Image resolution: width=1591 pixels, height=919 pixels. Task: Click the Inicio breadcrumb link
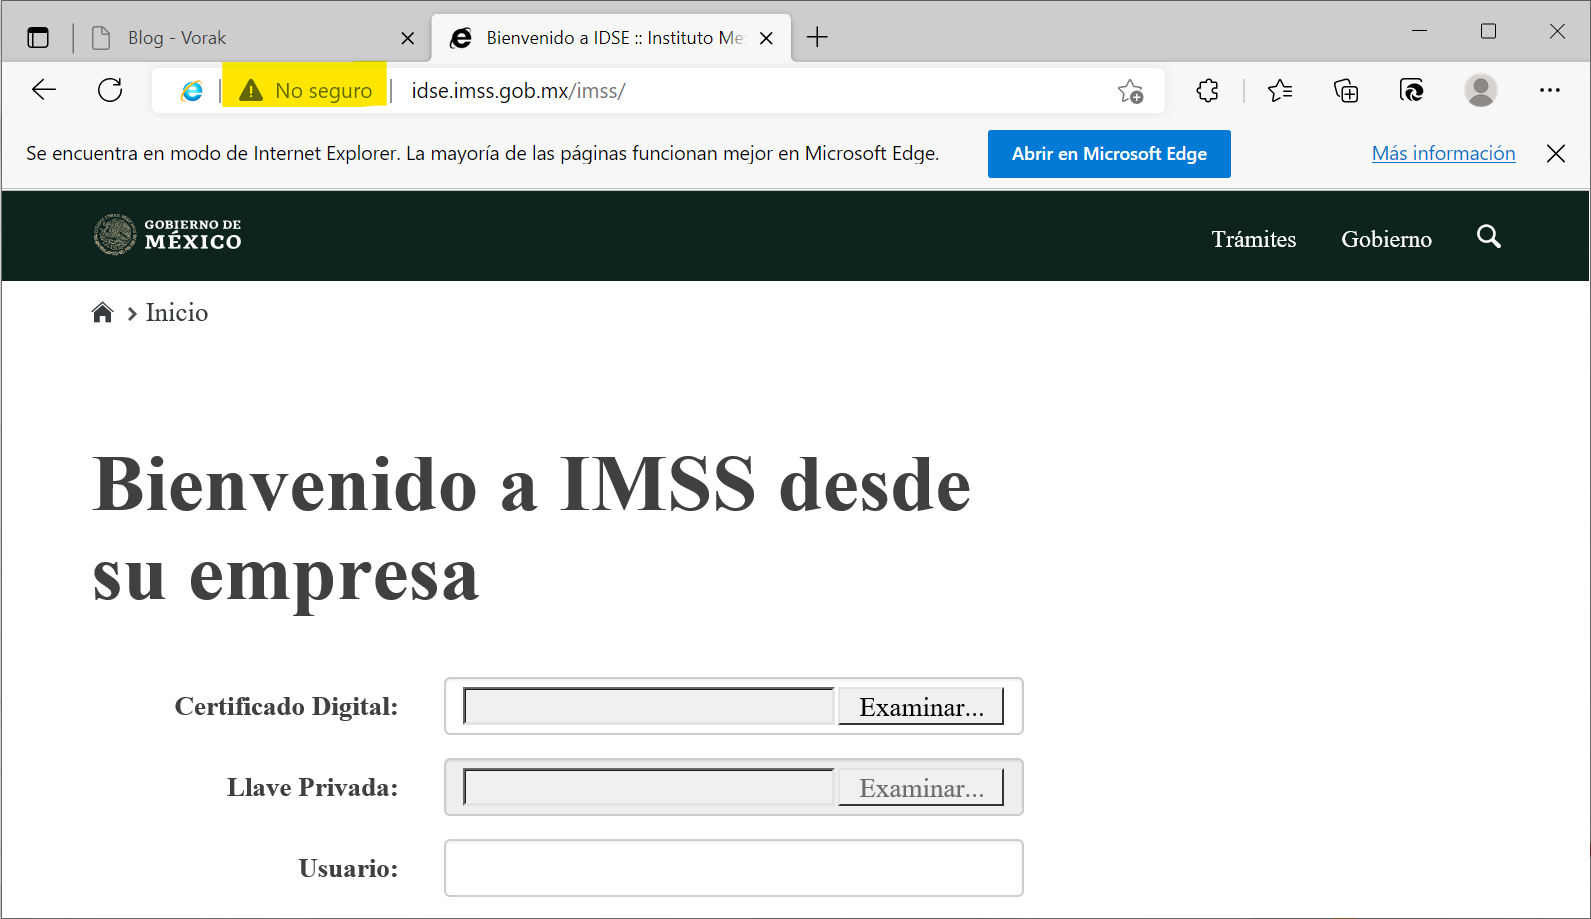click(177, 313)
